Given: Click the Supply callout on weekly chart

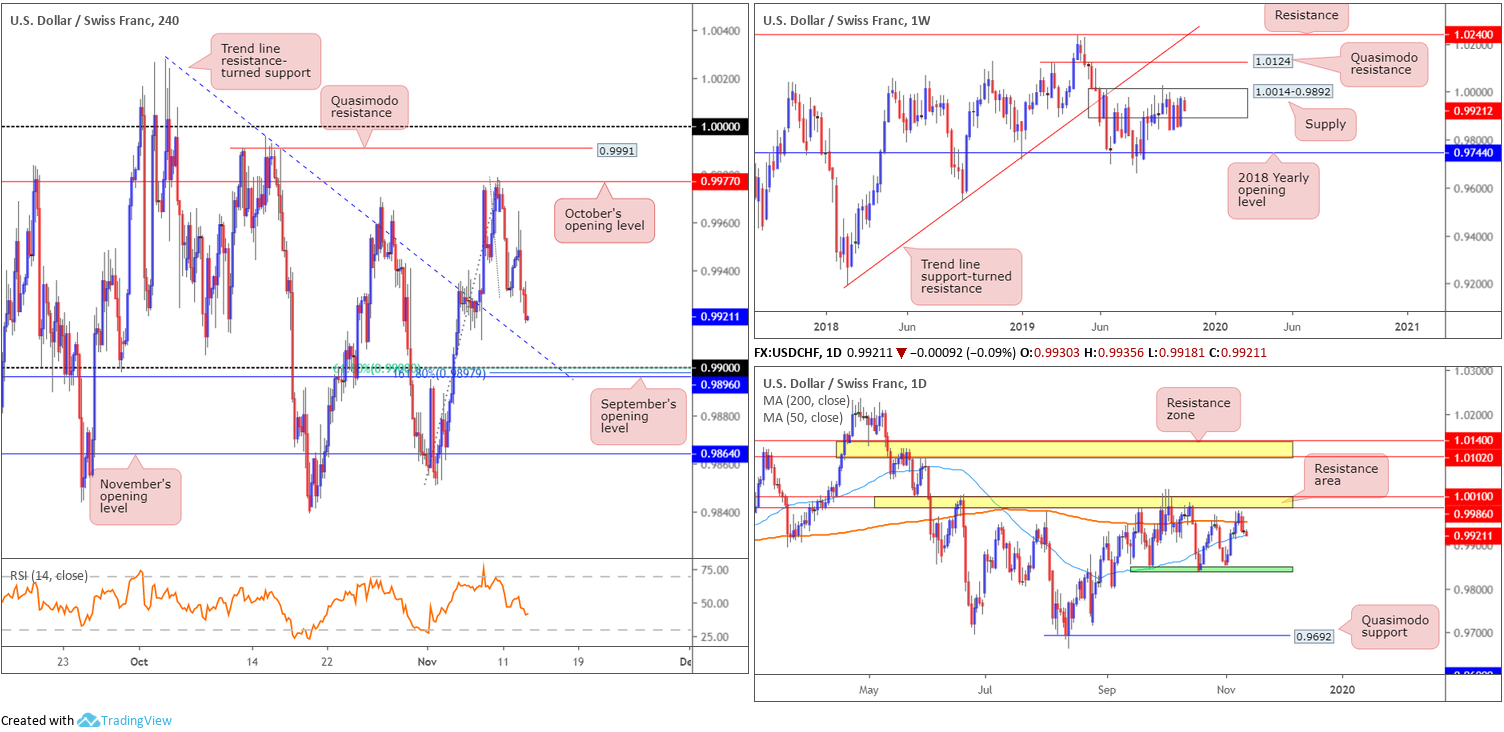Looking at the screenshot, I should 1327,124.
